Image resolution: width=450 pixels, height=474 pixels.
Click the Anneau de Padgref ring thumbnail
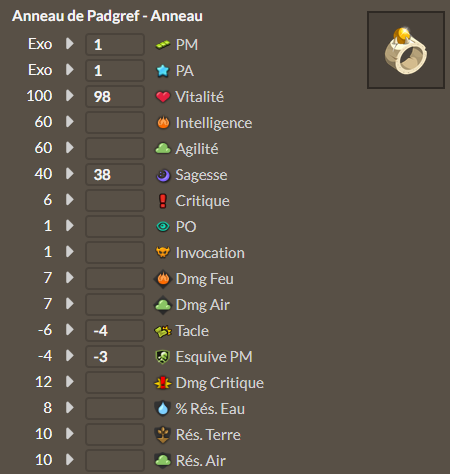coord(406,50)
